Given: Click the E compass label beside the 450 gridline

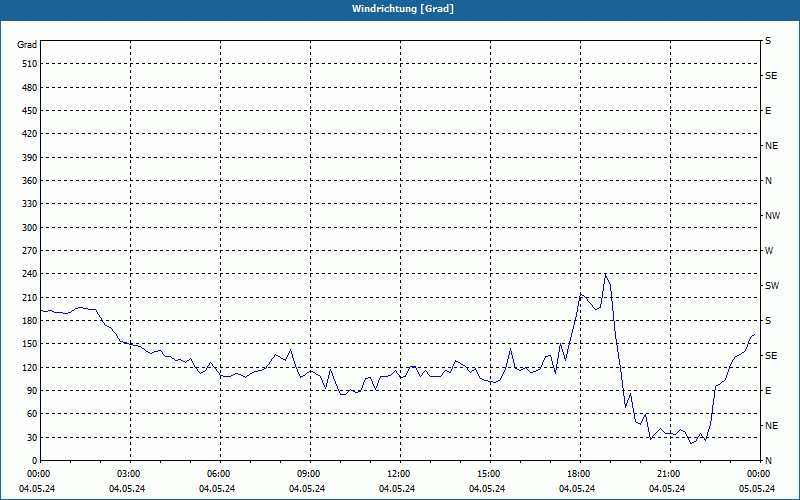Looking at the screenshot, I should pyautogui.click(x=768, y=111).
